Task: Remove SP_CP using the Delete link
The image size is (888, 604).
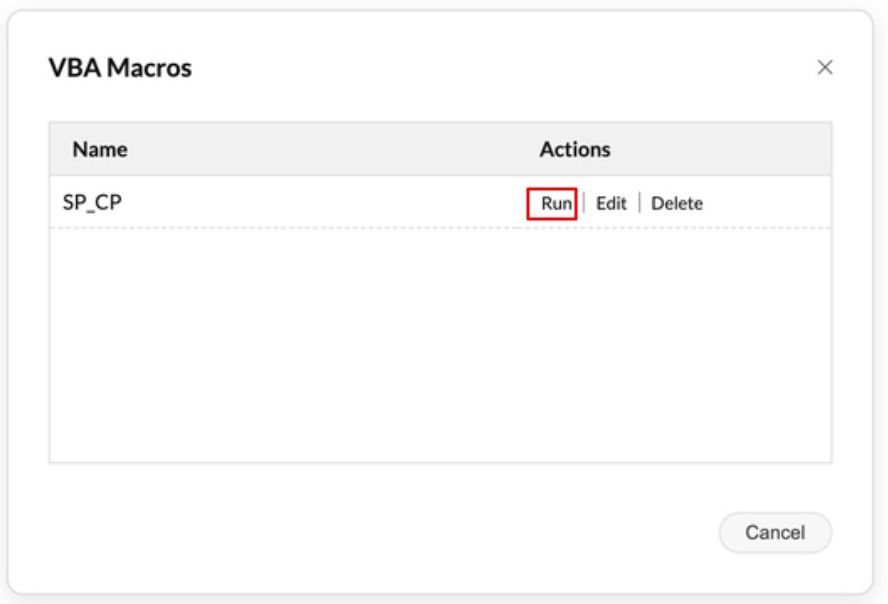Action: [x=677, y=204]
